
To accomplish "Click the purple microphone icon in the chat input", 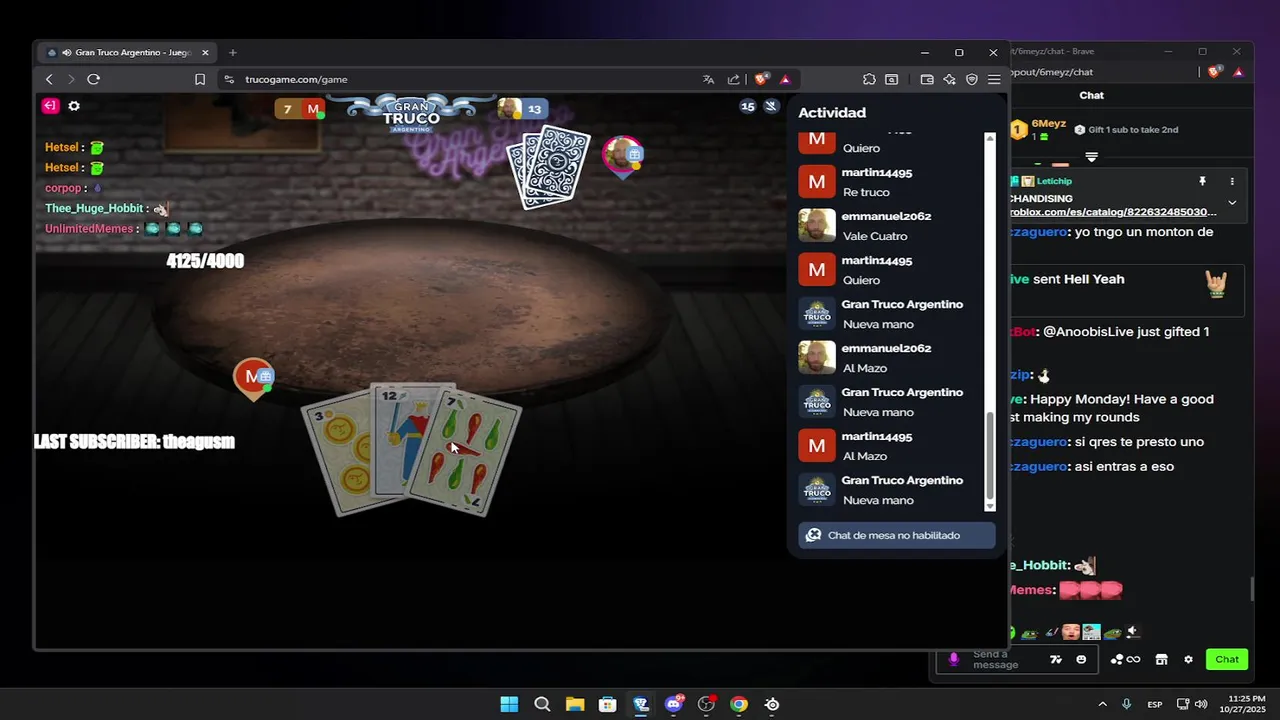I will pyautogui.click(x=954, y=659).
